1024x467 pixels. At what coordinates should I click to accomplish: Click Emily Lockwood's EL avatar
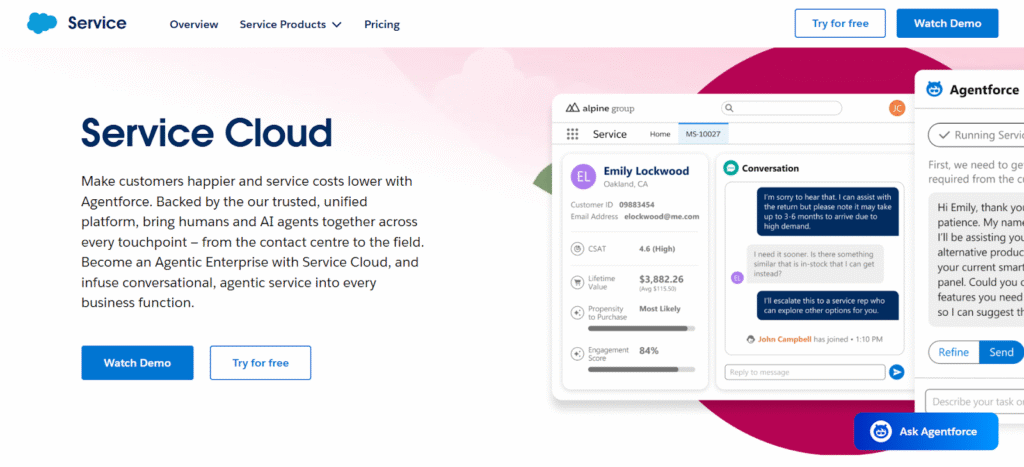coord(583,177)
